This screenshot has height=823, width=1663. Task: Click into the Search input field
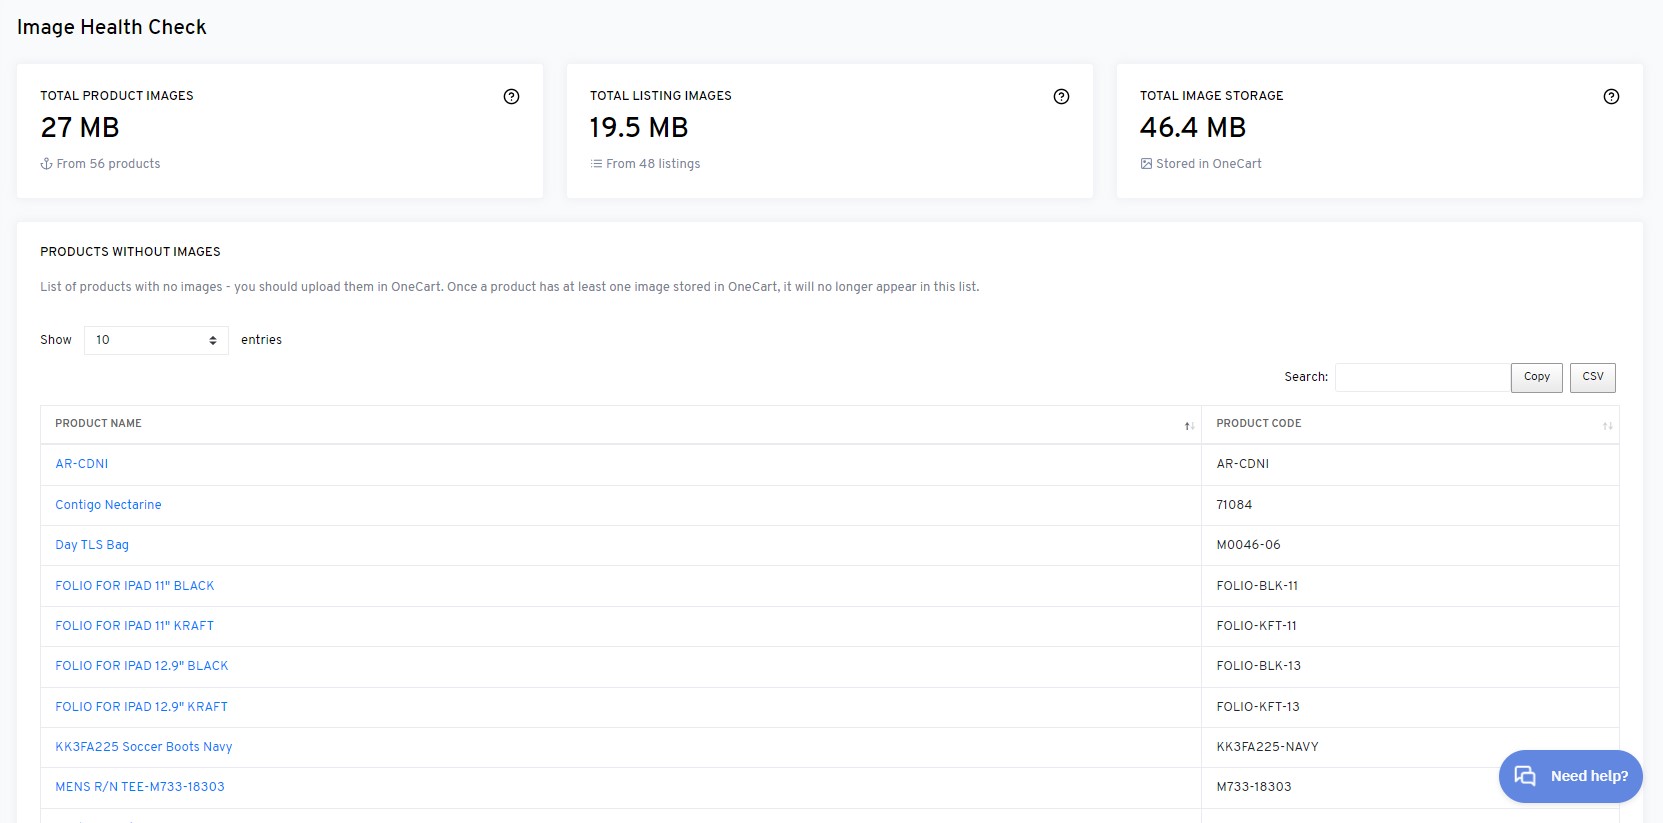click(x=1421, y=377)
